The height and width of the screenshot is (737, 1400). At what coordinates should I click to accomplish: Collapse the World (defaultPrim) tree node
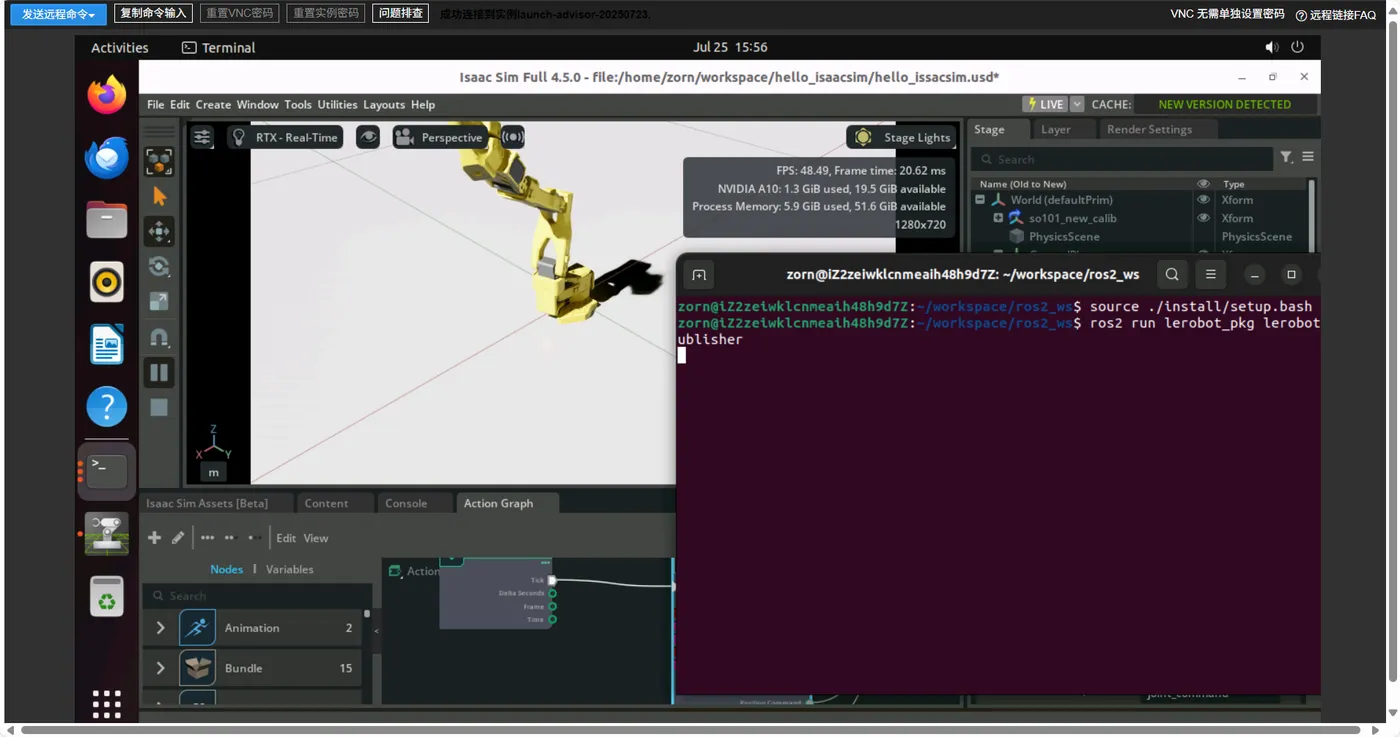pyautogui.click(x=980, y=199)
